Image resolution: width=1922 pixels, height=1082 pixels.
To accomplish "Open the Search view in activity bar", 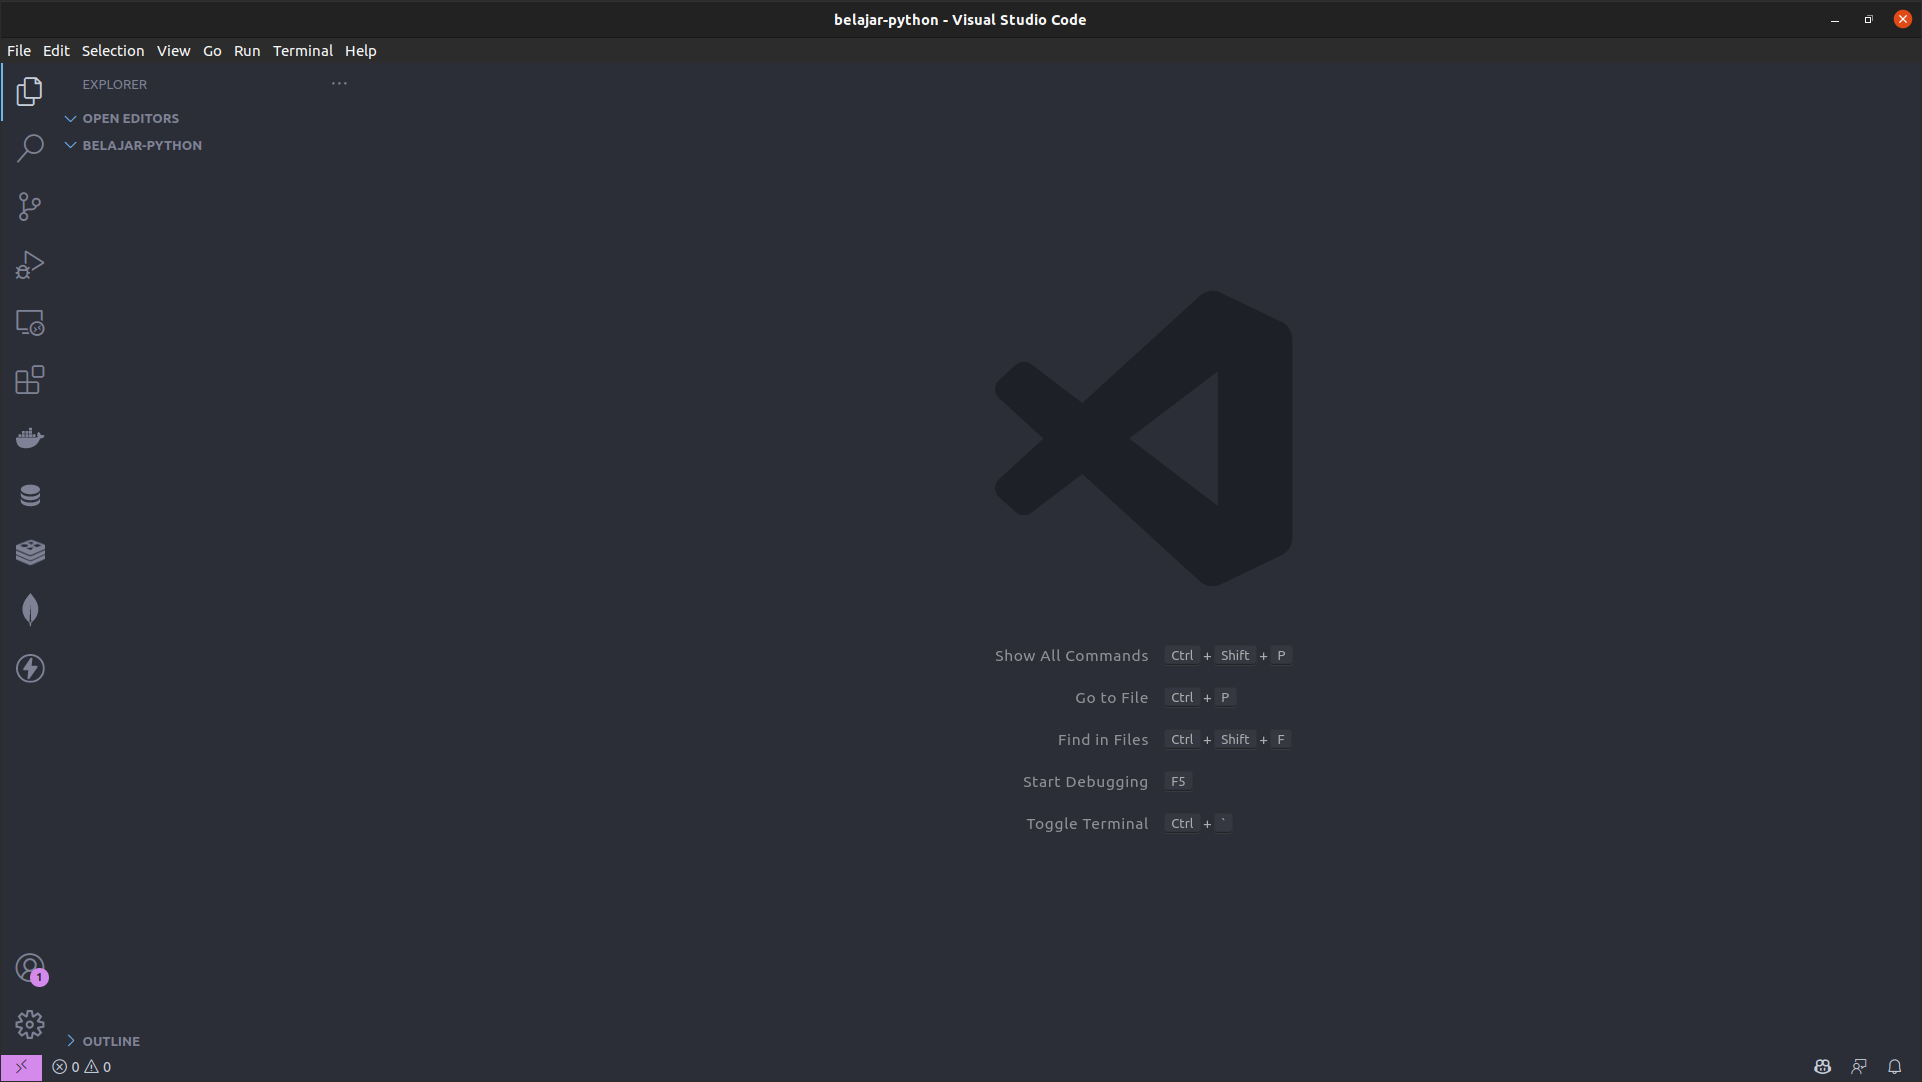I will point(30,148).
